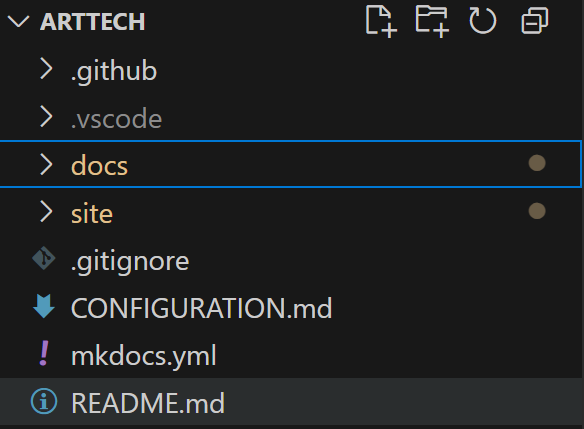Click the New File icon

[381, 22]
